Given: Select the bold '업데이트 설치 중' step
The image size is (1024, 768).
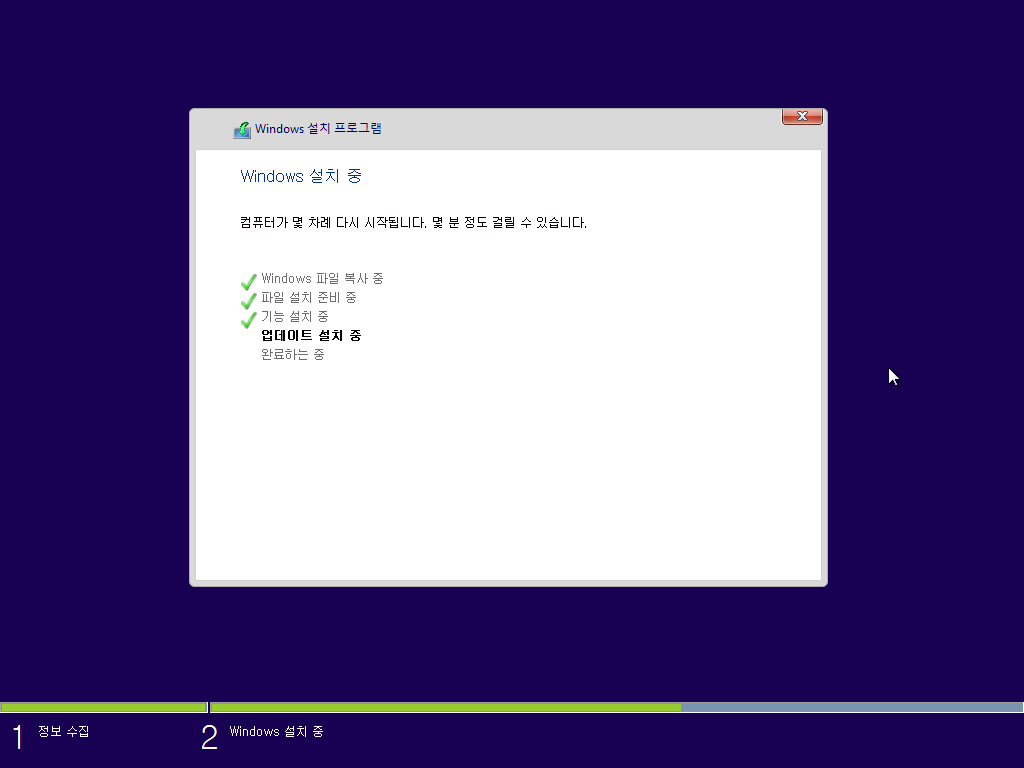Looking at the screenshot, I should click(x=311, y=336).
